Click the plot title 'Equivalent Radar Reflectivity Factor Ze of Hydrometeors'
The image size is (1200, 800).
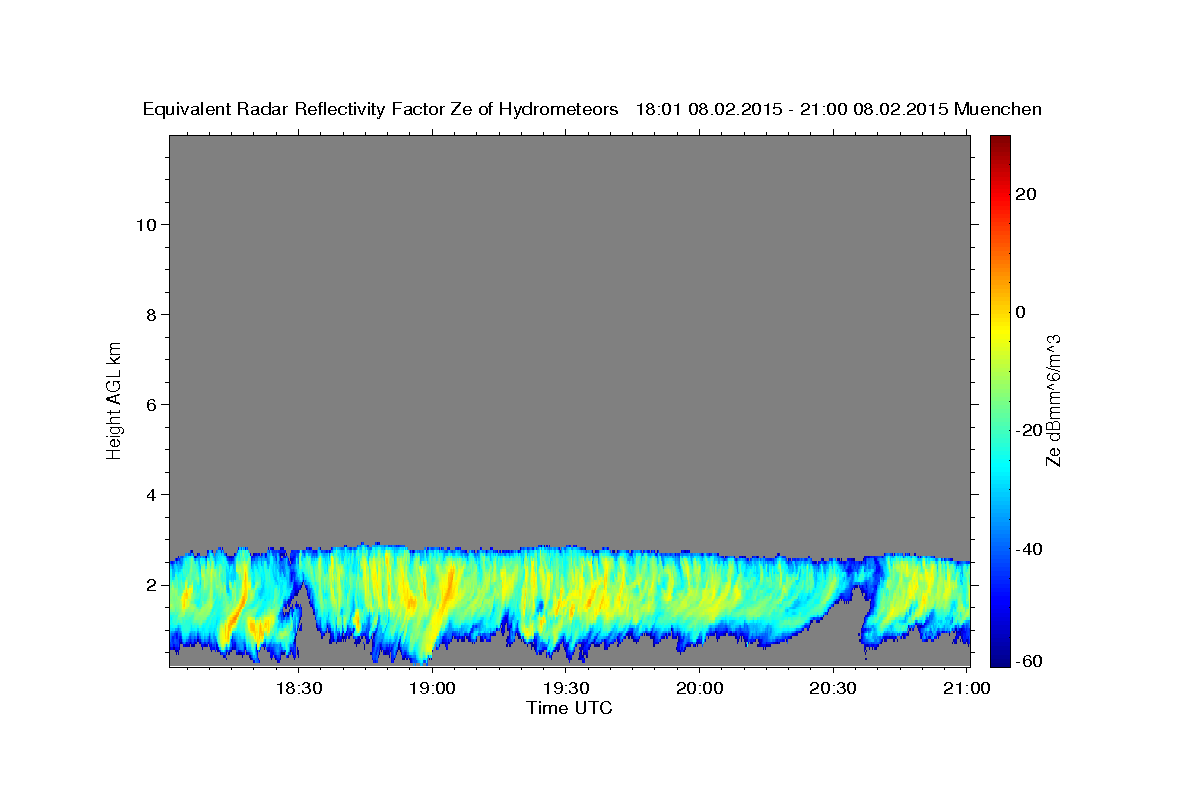tap(381, 110)
